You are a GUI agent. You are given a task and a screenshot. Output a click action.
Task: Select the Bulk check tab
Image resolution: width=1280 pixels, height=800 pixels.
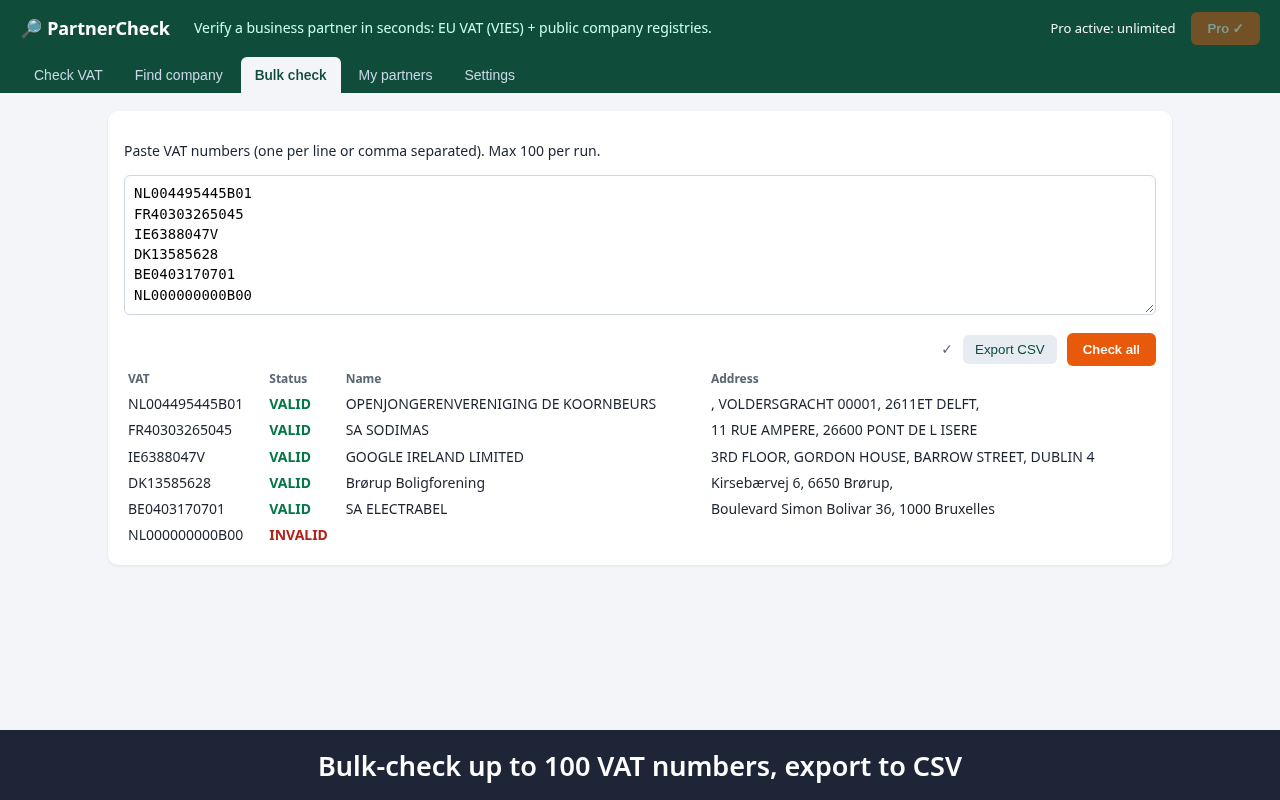(x=291, y=75)
